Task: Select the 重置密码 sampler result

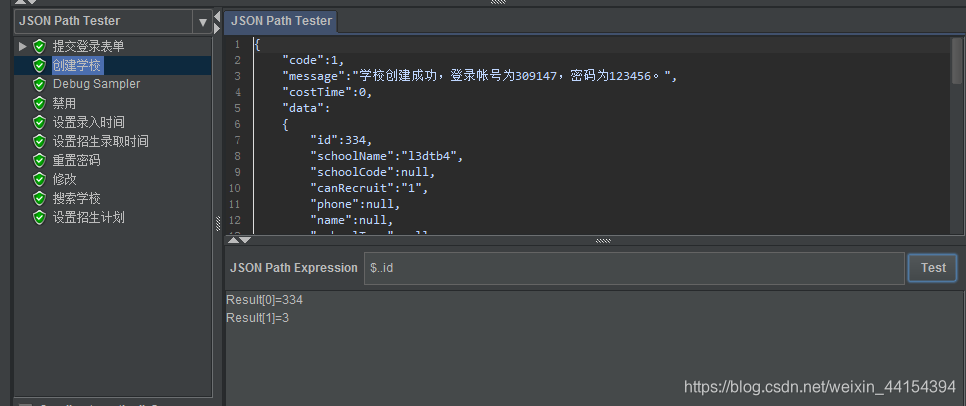Action: point(76,161)
